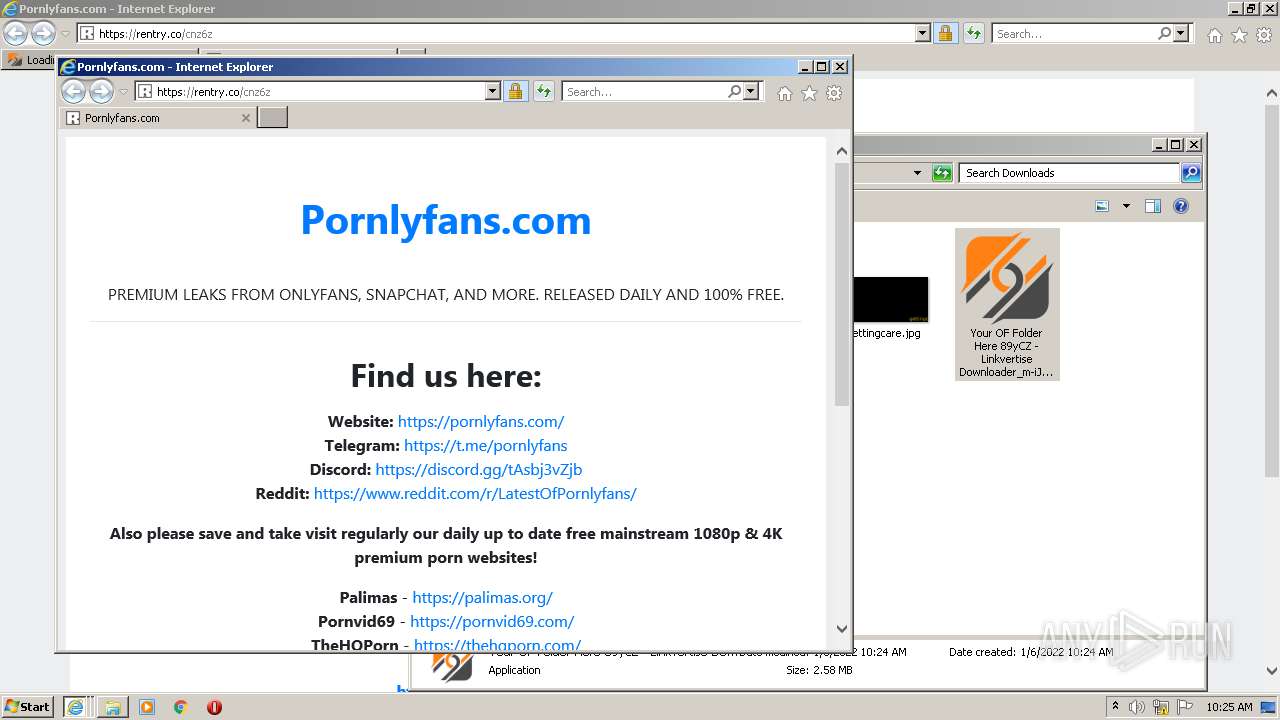Open a new tab in the front IE window
Screen dimensions: 1280x720
click(272, 118)
